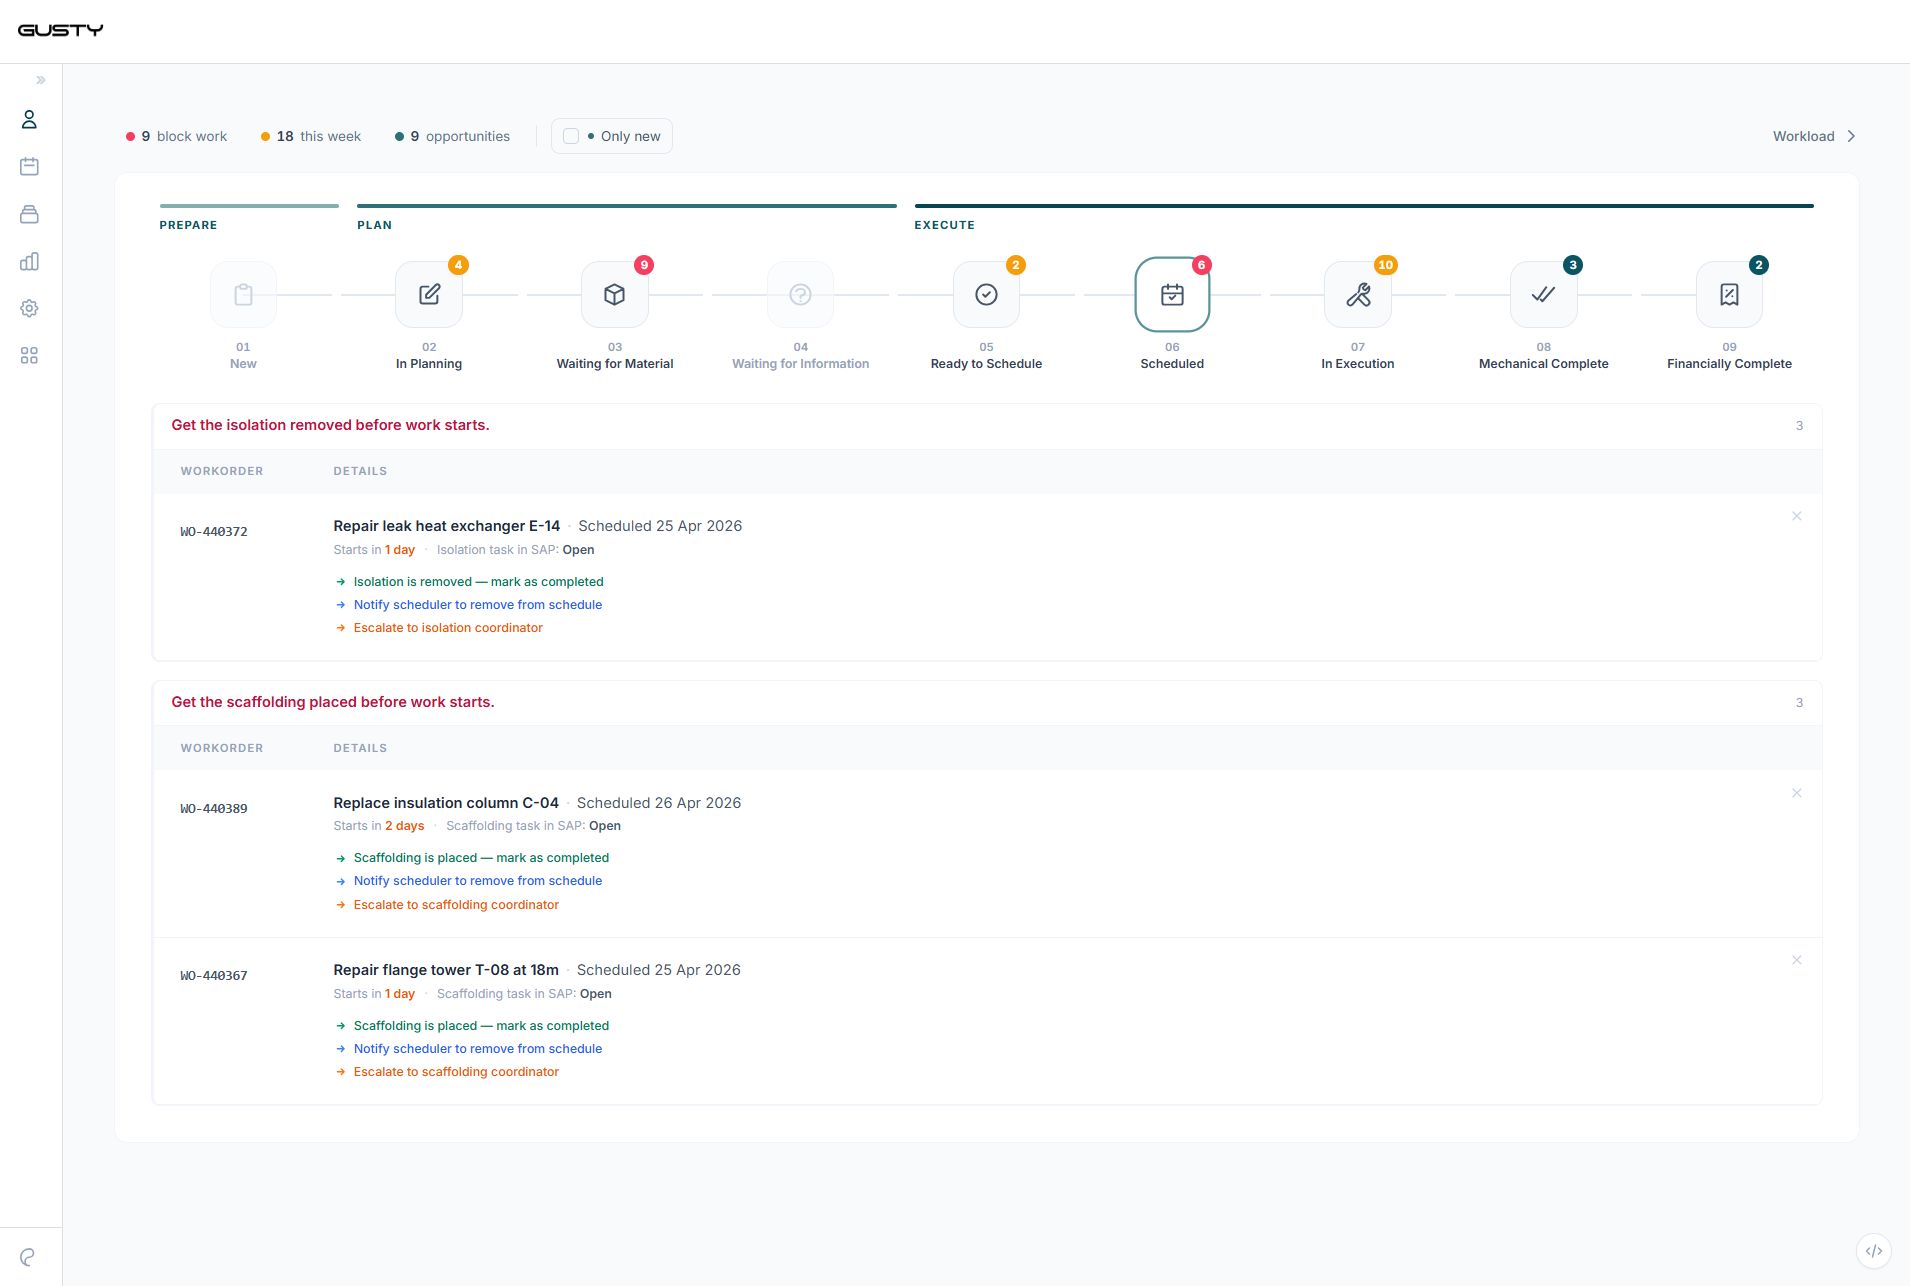Dismiss work order WO-440367

coord(1797,960)
